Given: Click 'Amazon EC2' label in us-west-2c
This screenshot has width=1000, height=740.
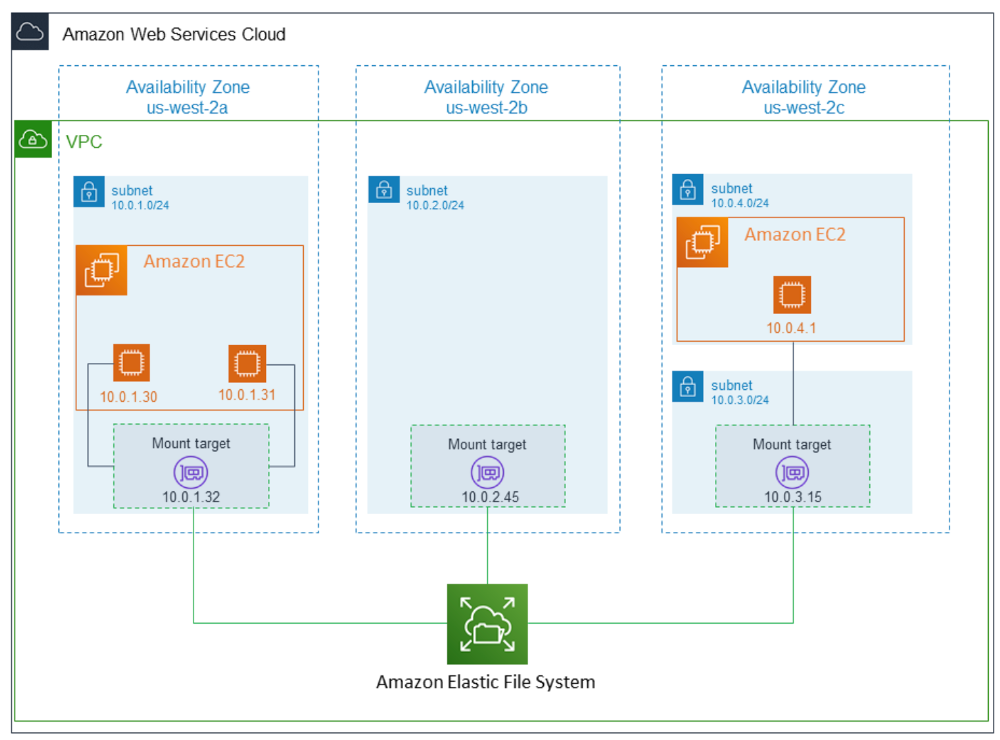Looking at the screenshot, I should (x=795, y=235).
